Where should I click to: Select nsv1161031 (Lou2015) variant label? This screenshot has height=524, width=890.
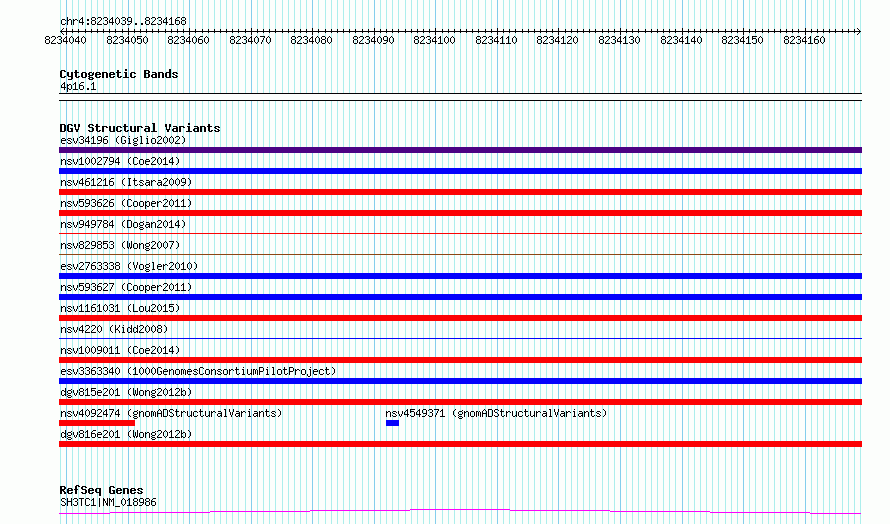(x=120, y=308)
